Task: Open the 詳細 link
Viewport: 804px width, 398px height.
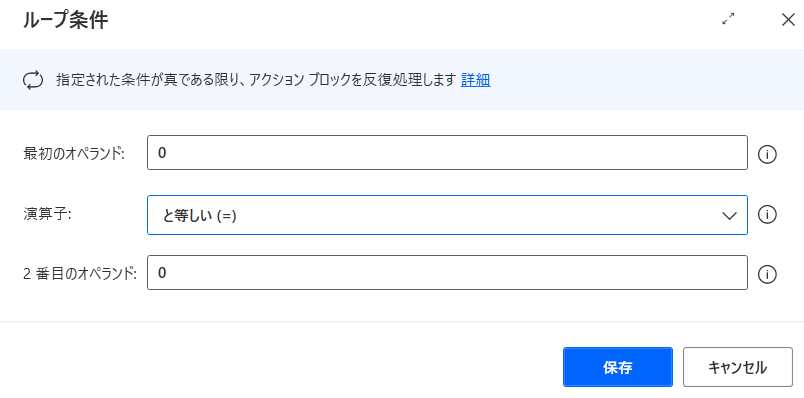Action: 475,80
